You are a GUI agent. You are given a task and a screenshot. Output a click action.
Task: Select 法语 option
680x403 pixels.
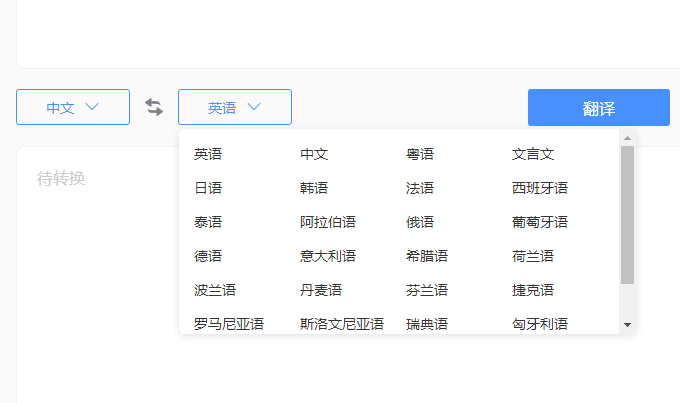[x=420, y=188]
